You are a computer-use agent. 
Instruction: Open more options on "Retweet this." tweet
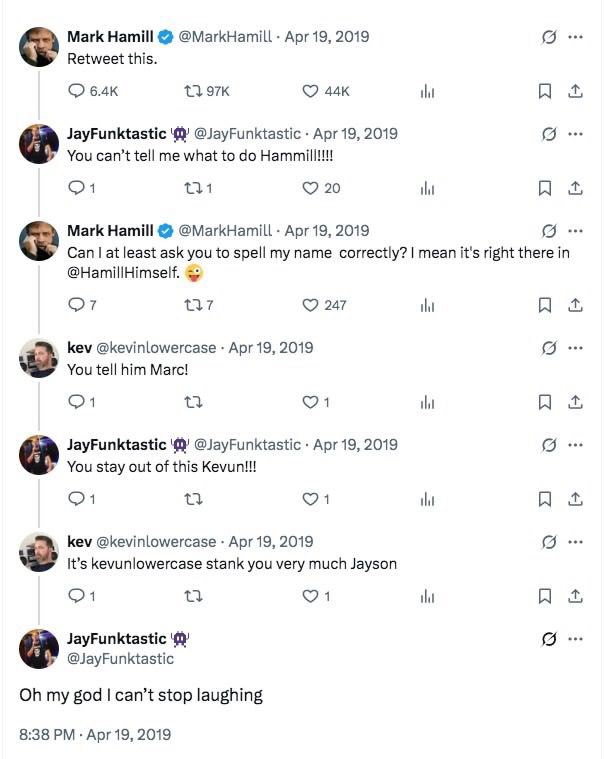575,37
